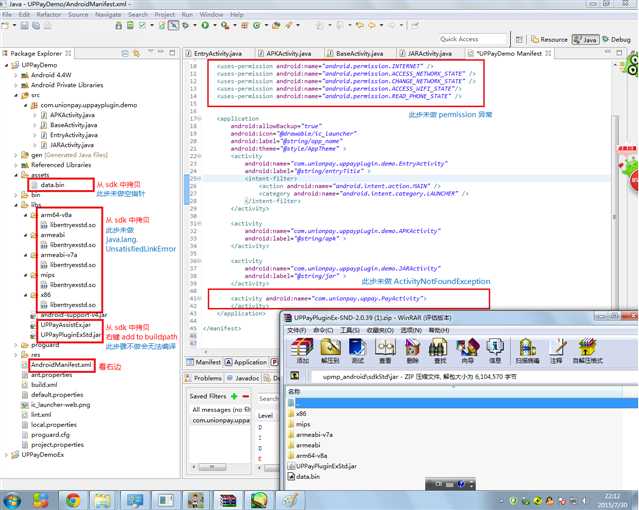Open Run button dropdown arrow
Screen dimensions: 639x510
click(x=214, y=25)
